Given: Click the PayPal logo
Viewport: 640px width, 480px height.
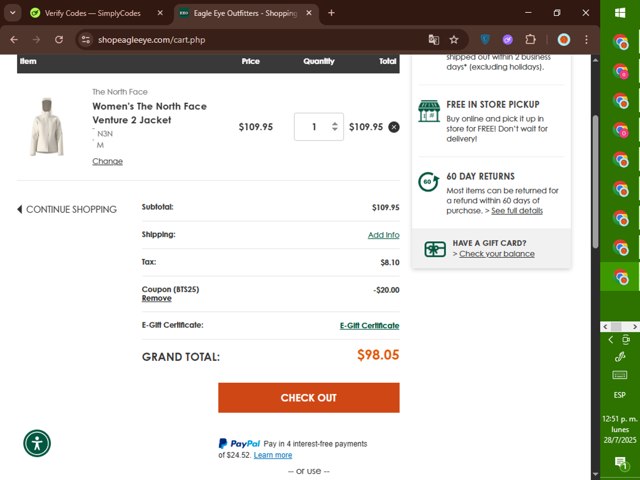Looking at the screenshot, I should coord(239,443).
